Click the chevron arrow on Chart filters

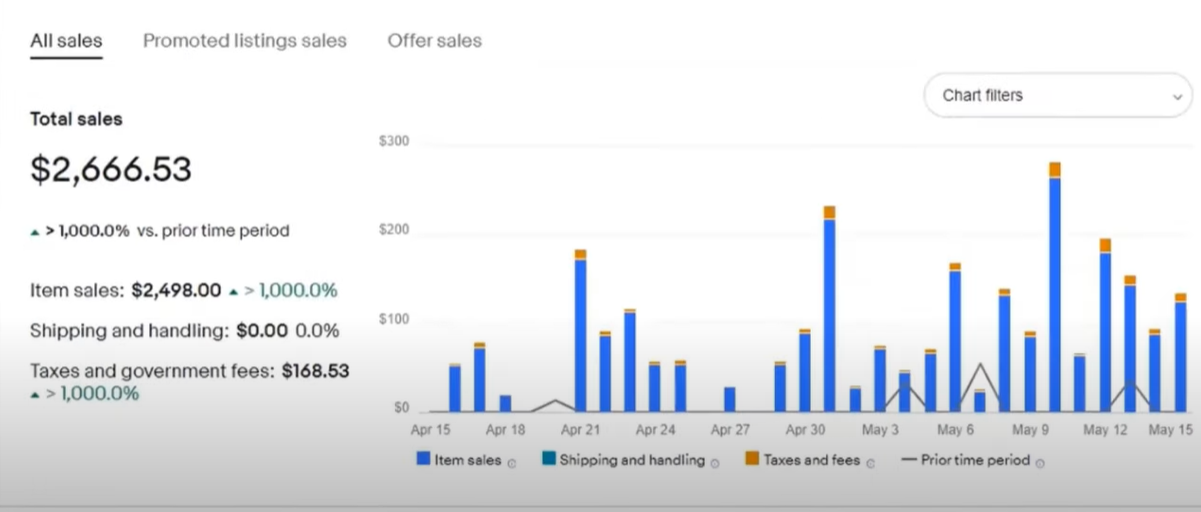coord(1177,97)
